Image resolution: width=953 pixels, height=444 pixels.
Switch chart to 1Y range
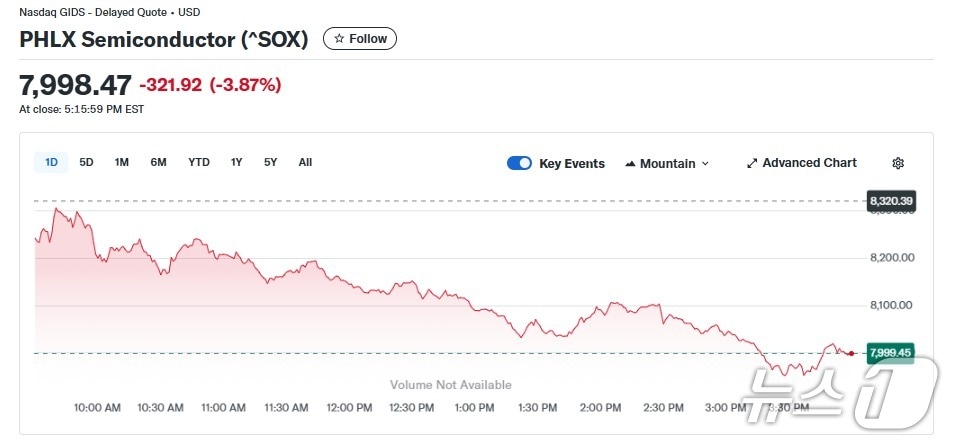pos(236,162)
